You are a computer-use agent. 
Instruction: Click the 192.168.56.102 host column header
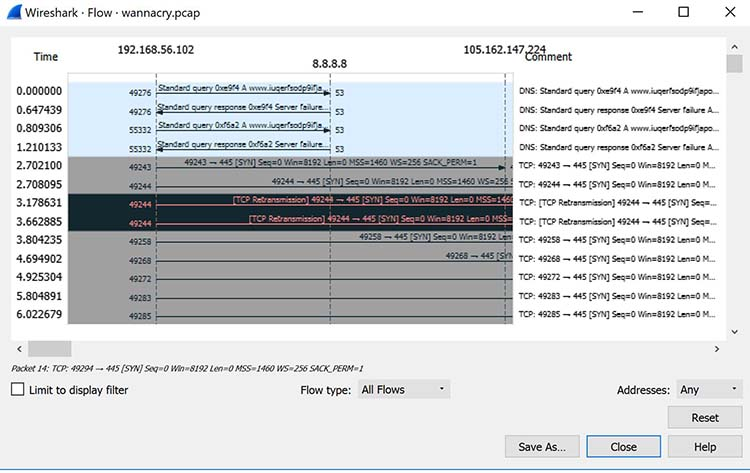(x=156, y=50)
